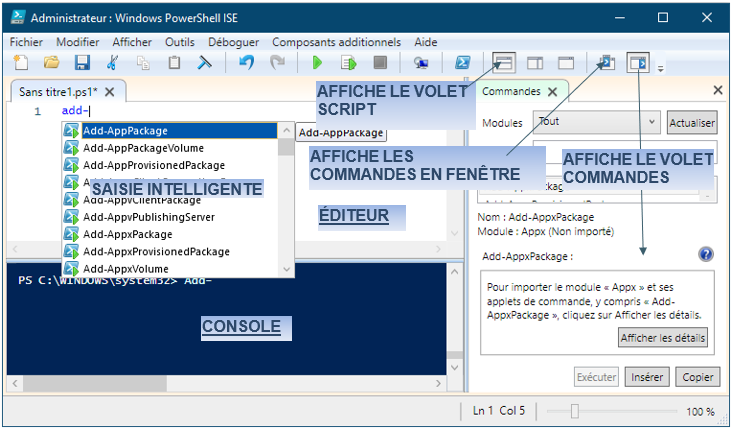Viewport: 735px width, 429px height.
Task: Select the Sans titre1.ps1 script tab
Action: click(58, 92)
